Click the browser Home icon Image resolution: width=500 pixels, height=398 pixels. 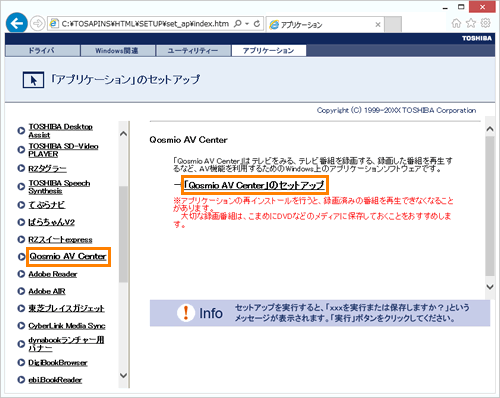coord(456,23)
